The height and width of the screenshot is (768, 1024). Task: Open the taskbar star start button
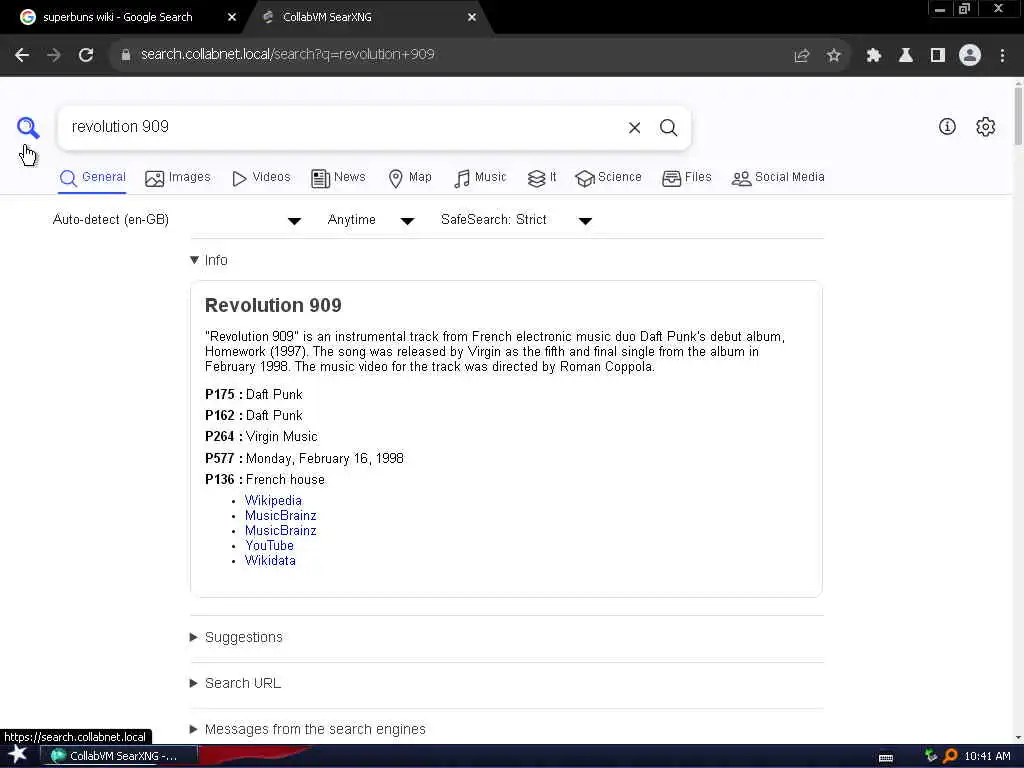point(18,754)
